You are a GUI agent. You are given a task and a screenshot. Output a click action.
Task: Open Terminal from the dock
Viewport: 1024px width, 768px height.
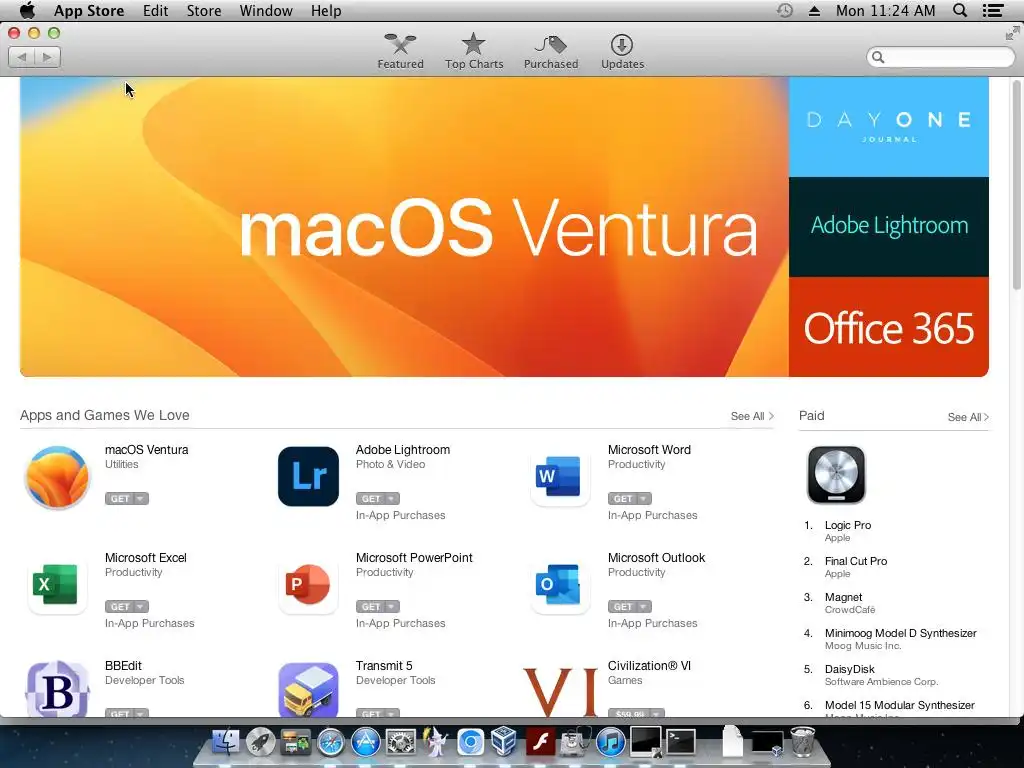click(680, 742)
